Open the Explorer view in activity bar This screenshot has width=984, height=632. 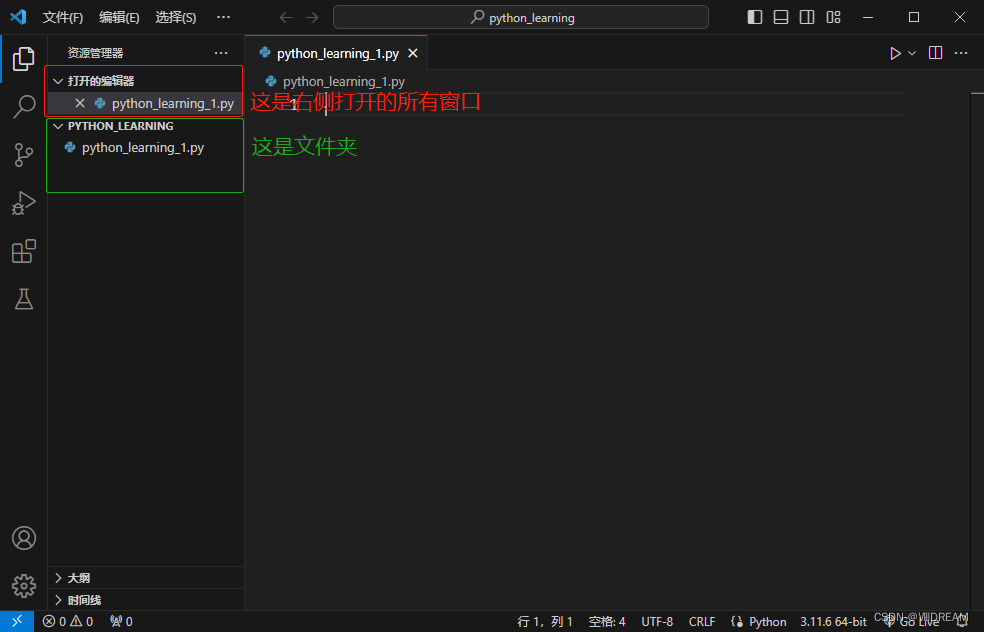point(23,59)
